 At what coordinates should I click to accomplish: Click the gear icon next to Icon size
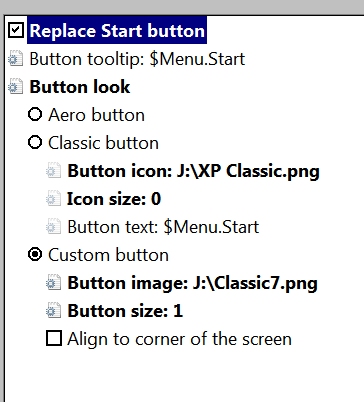[54, 199]
